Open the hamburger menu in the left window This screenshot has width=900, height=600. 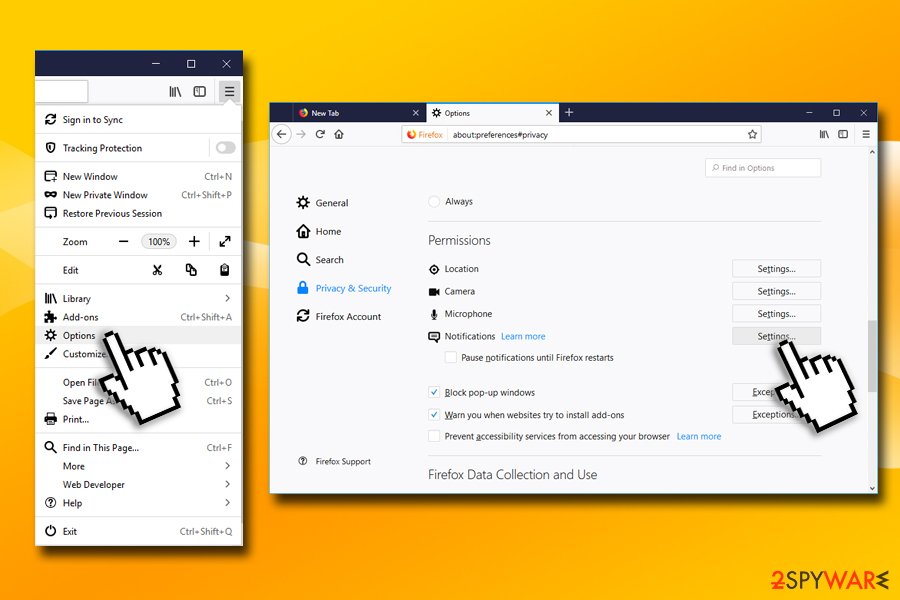pos(230,91)
